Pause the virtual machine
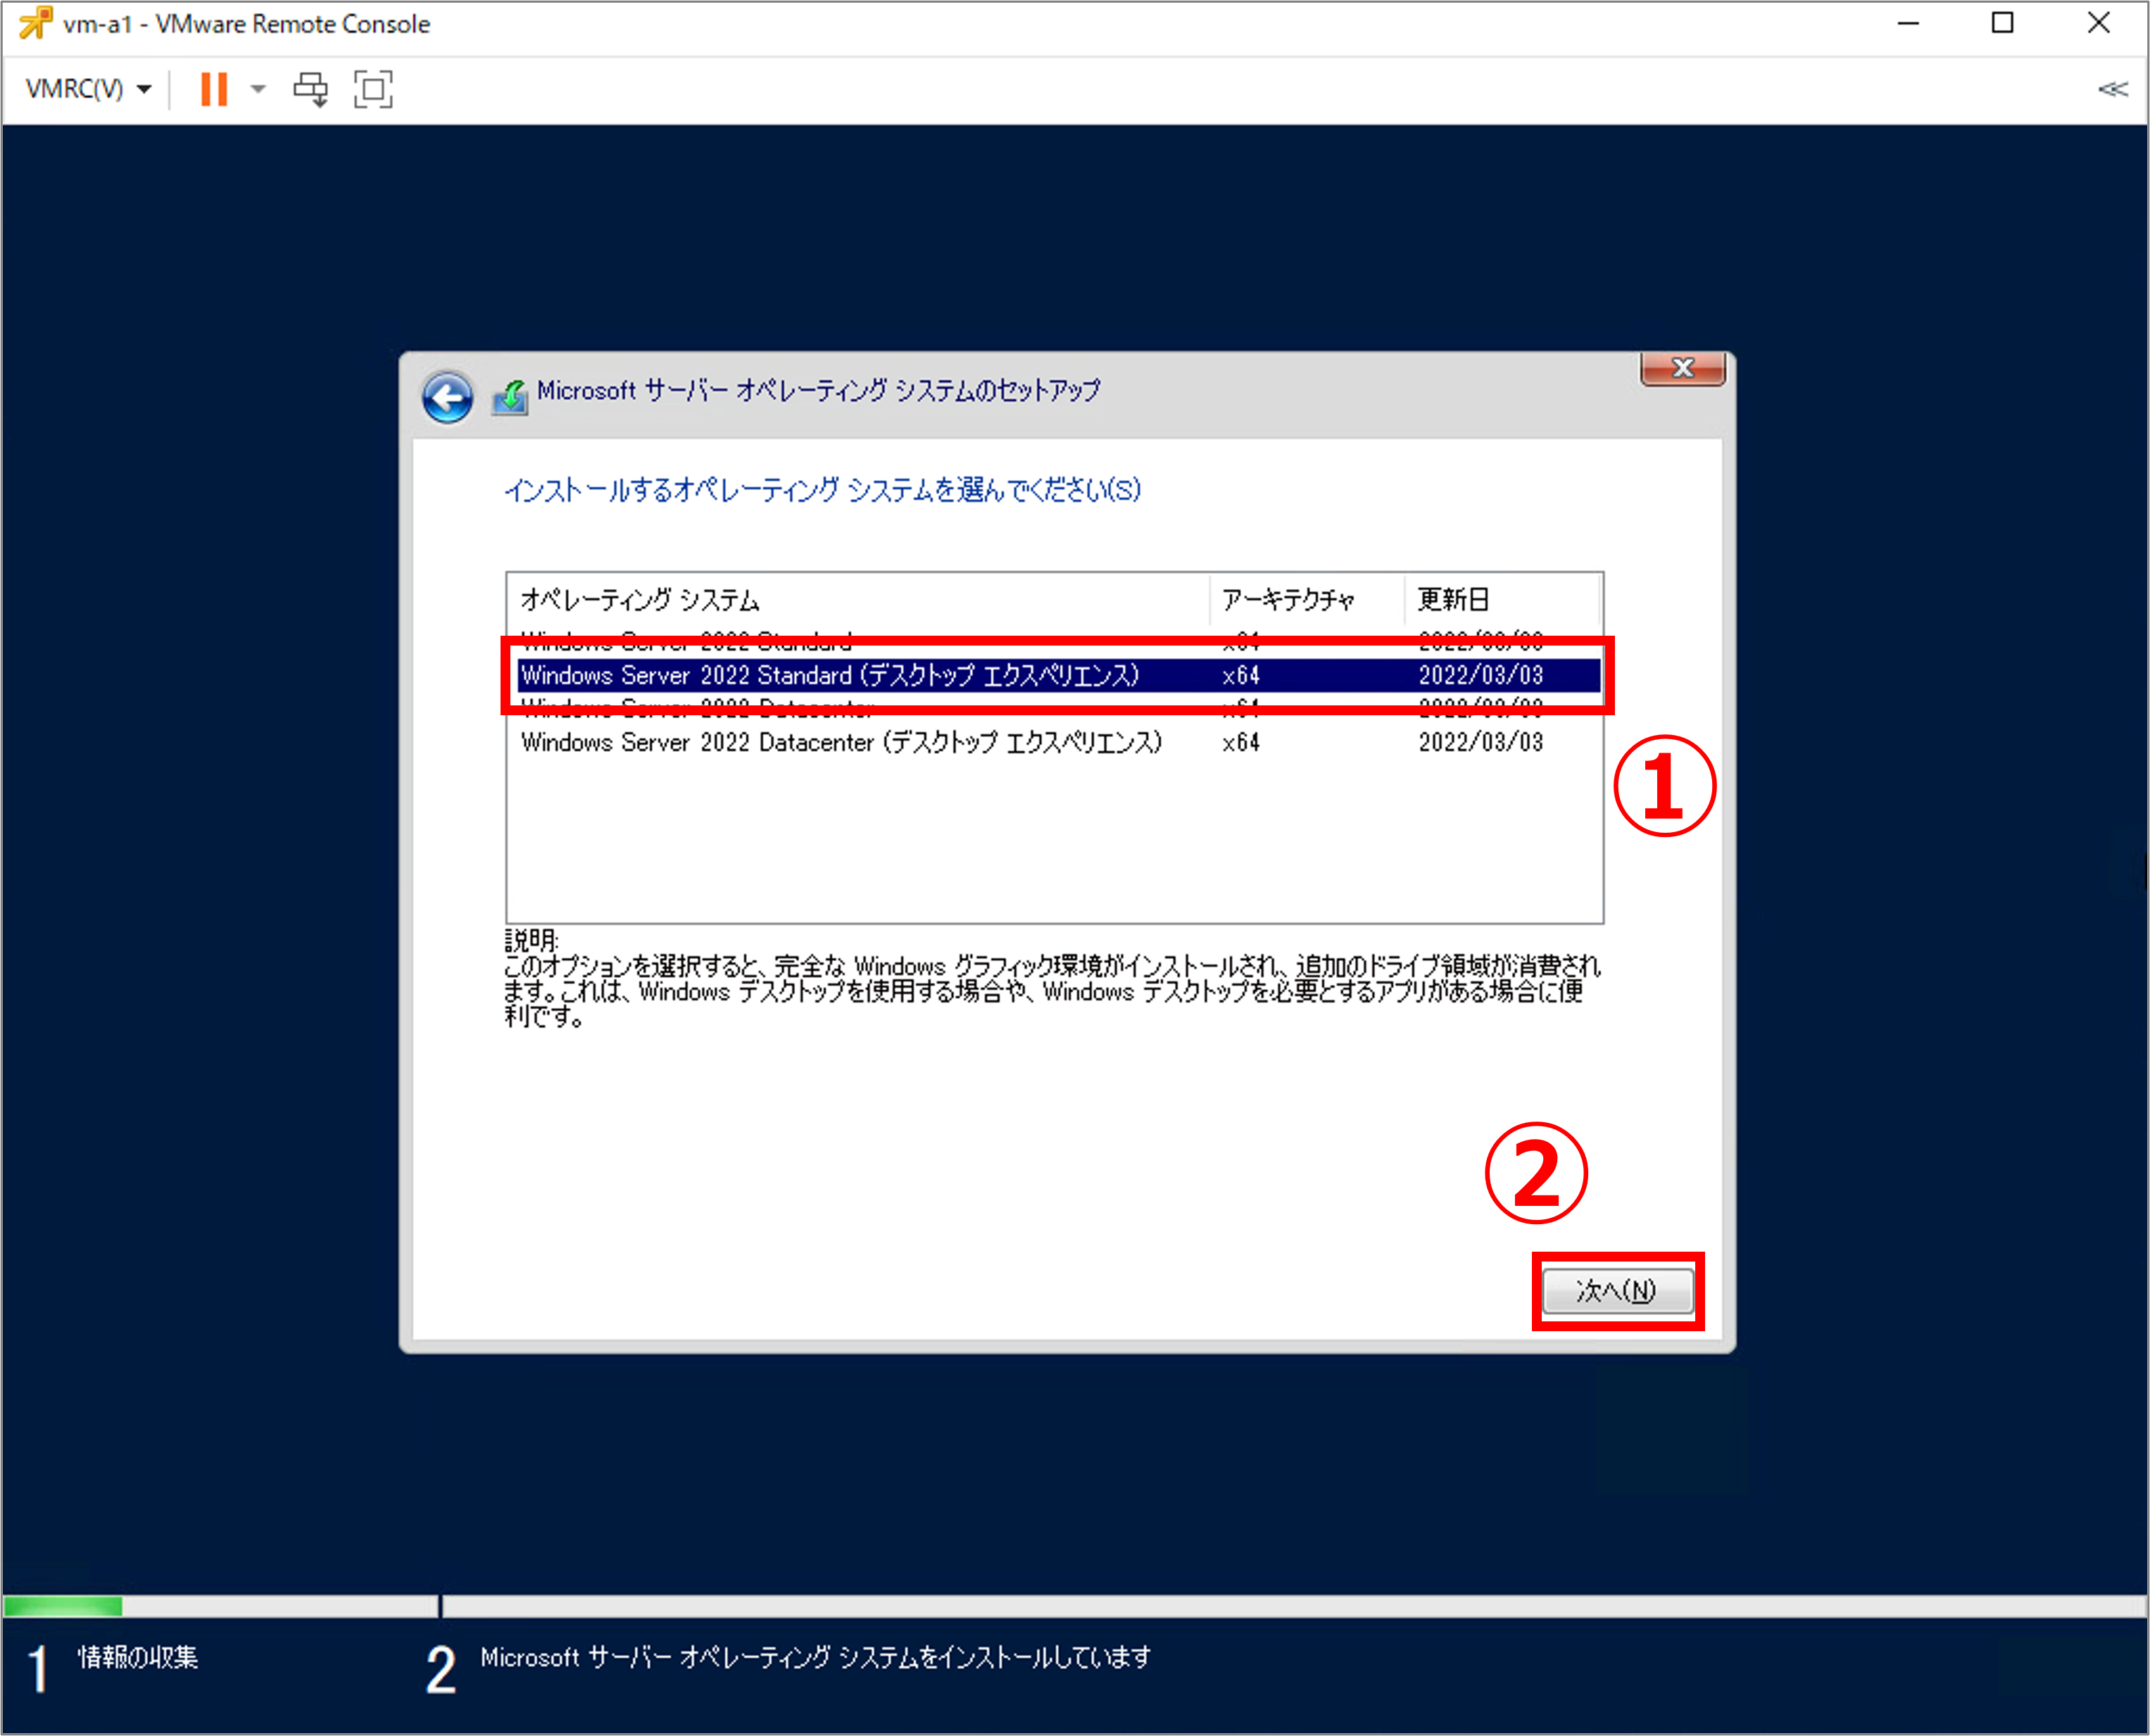Image resolution: width=2150 pixels, height=1736 pixels. (214, 89)
